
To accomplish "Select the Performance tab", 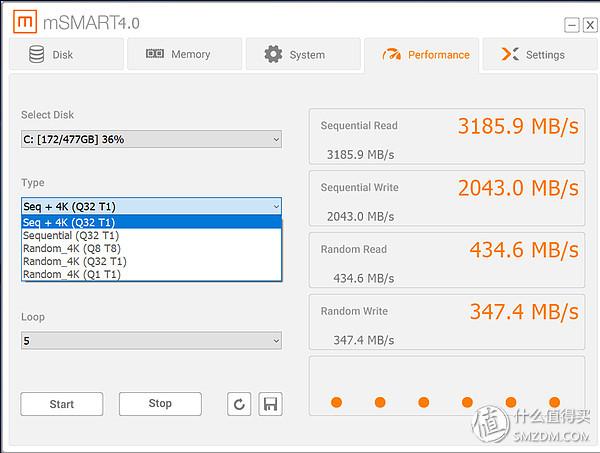I will tap(421, 55).
